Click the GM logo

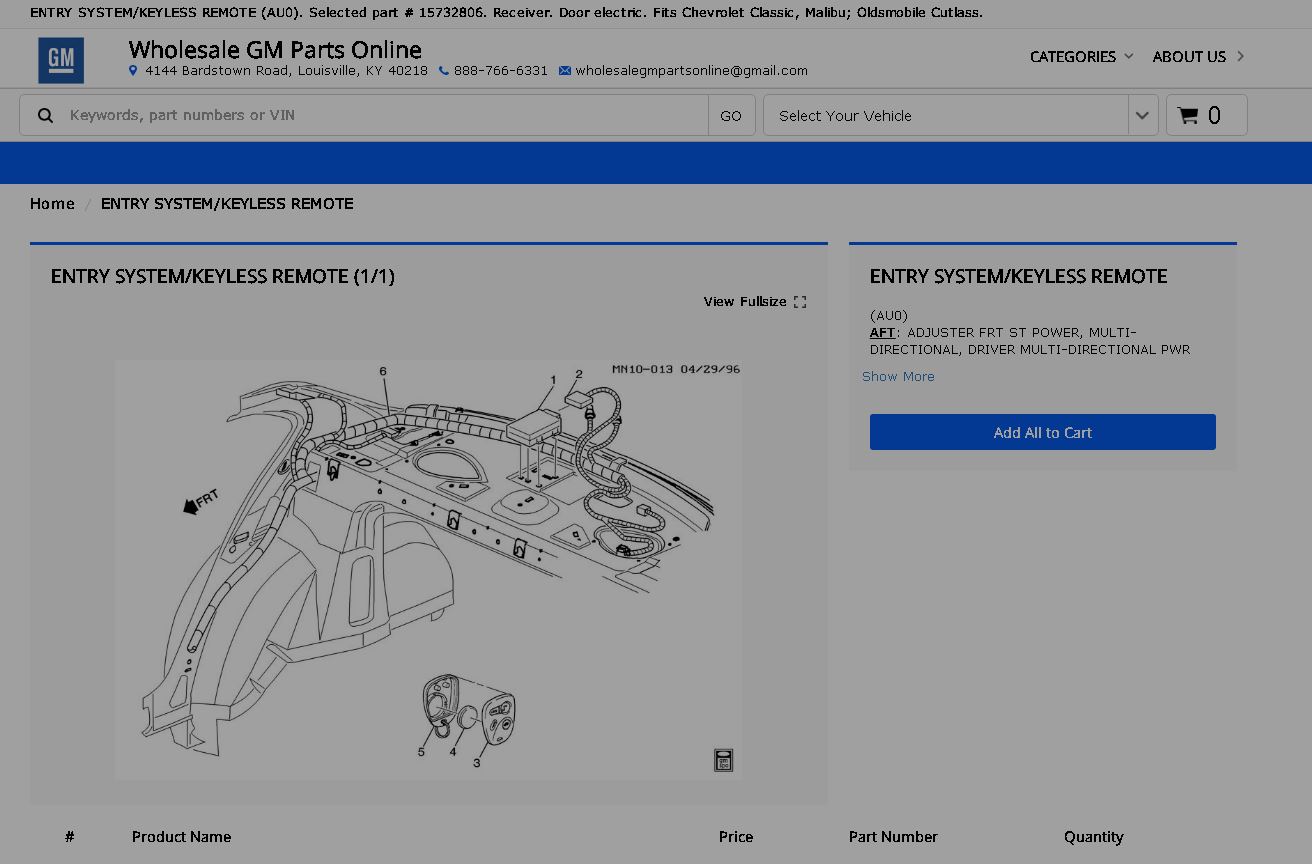61,60
